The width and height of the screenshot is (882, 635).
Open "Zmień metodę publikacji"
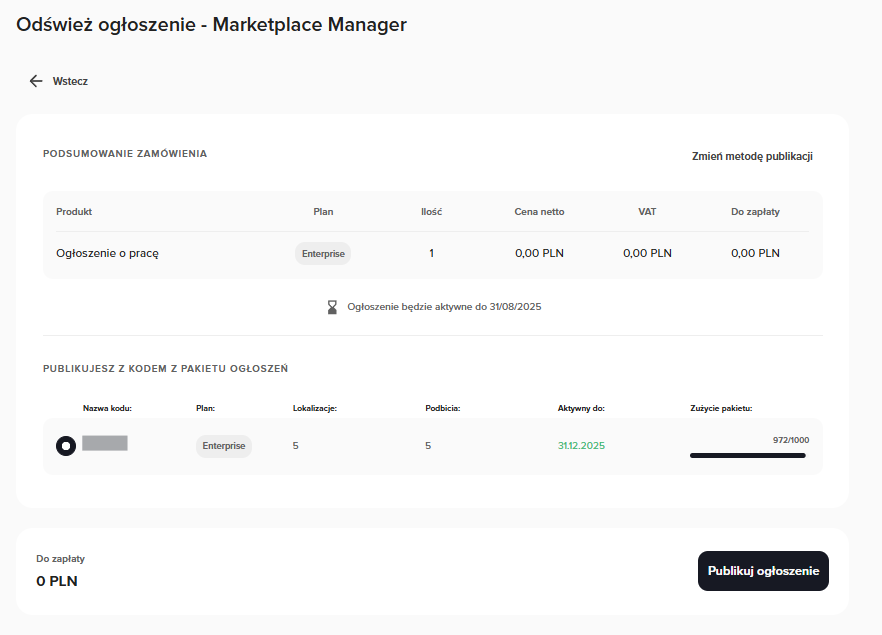752,156
